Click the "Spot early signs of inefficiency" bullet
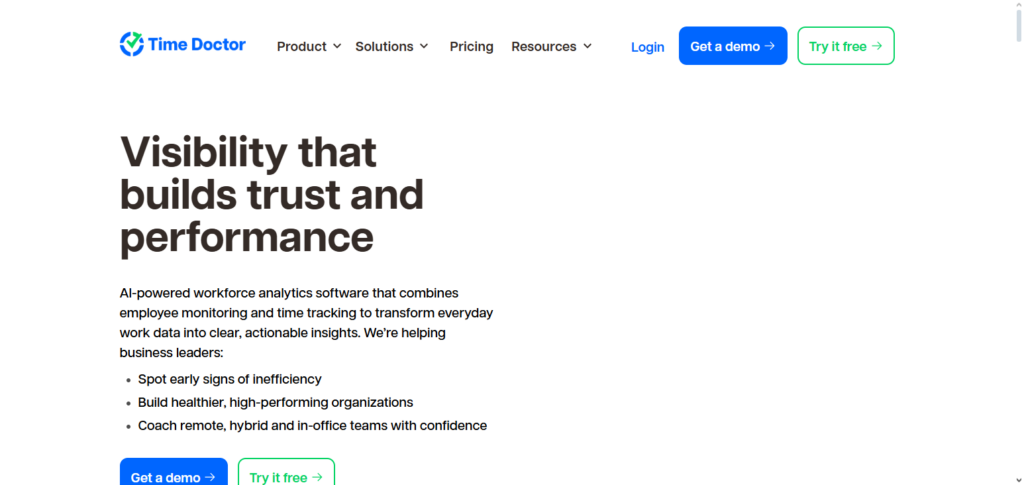 click(x=230, y=379)
